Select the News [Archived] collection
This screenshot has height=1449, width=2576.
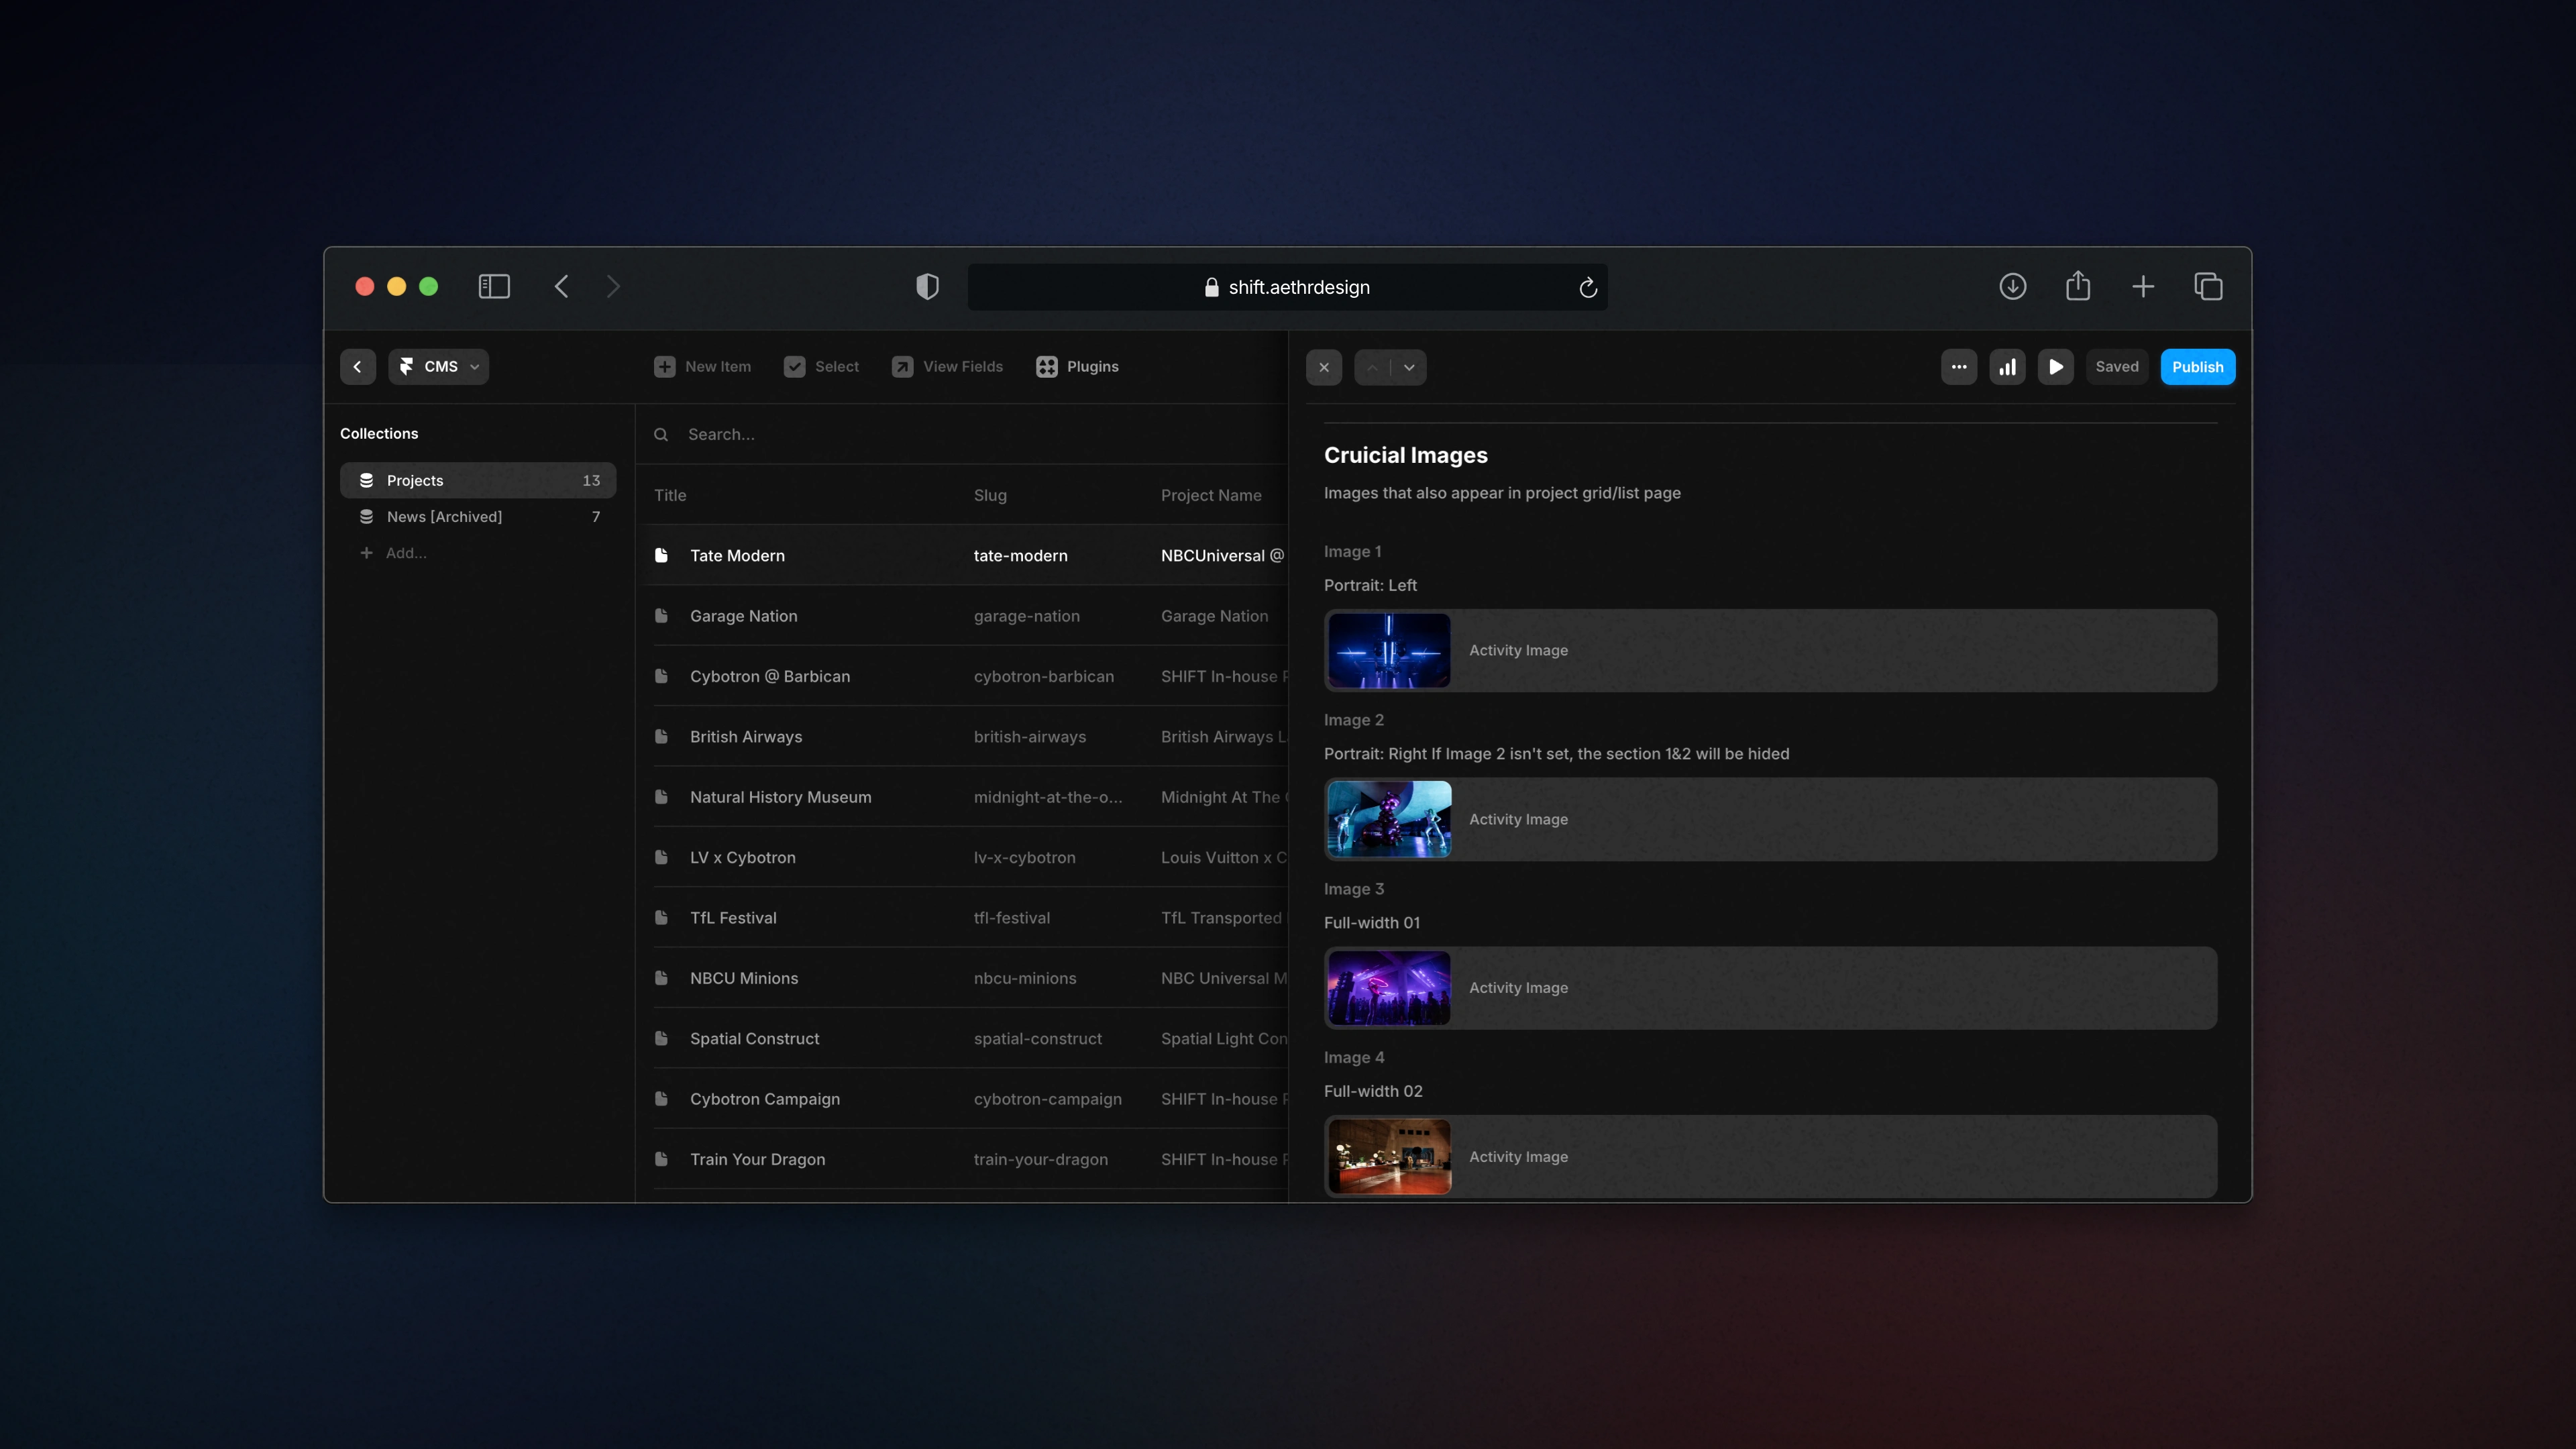(444, 517)
